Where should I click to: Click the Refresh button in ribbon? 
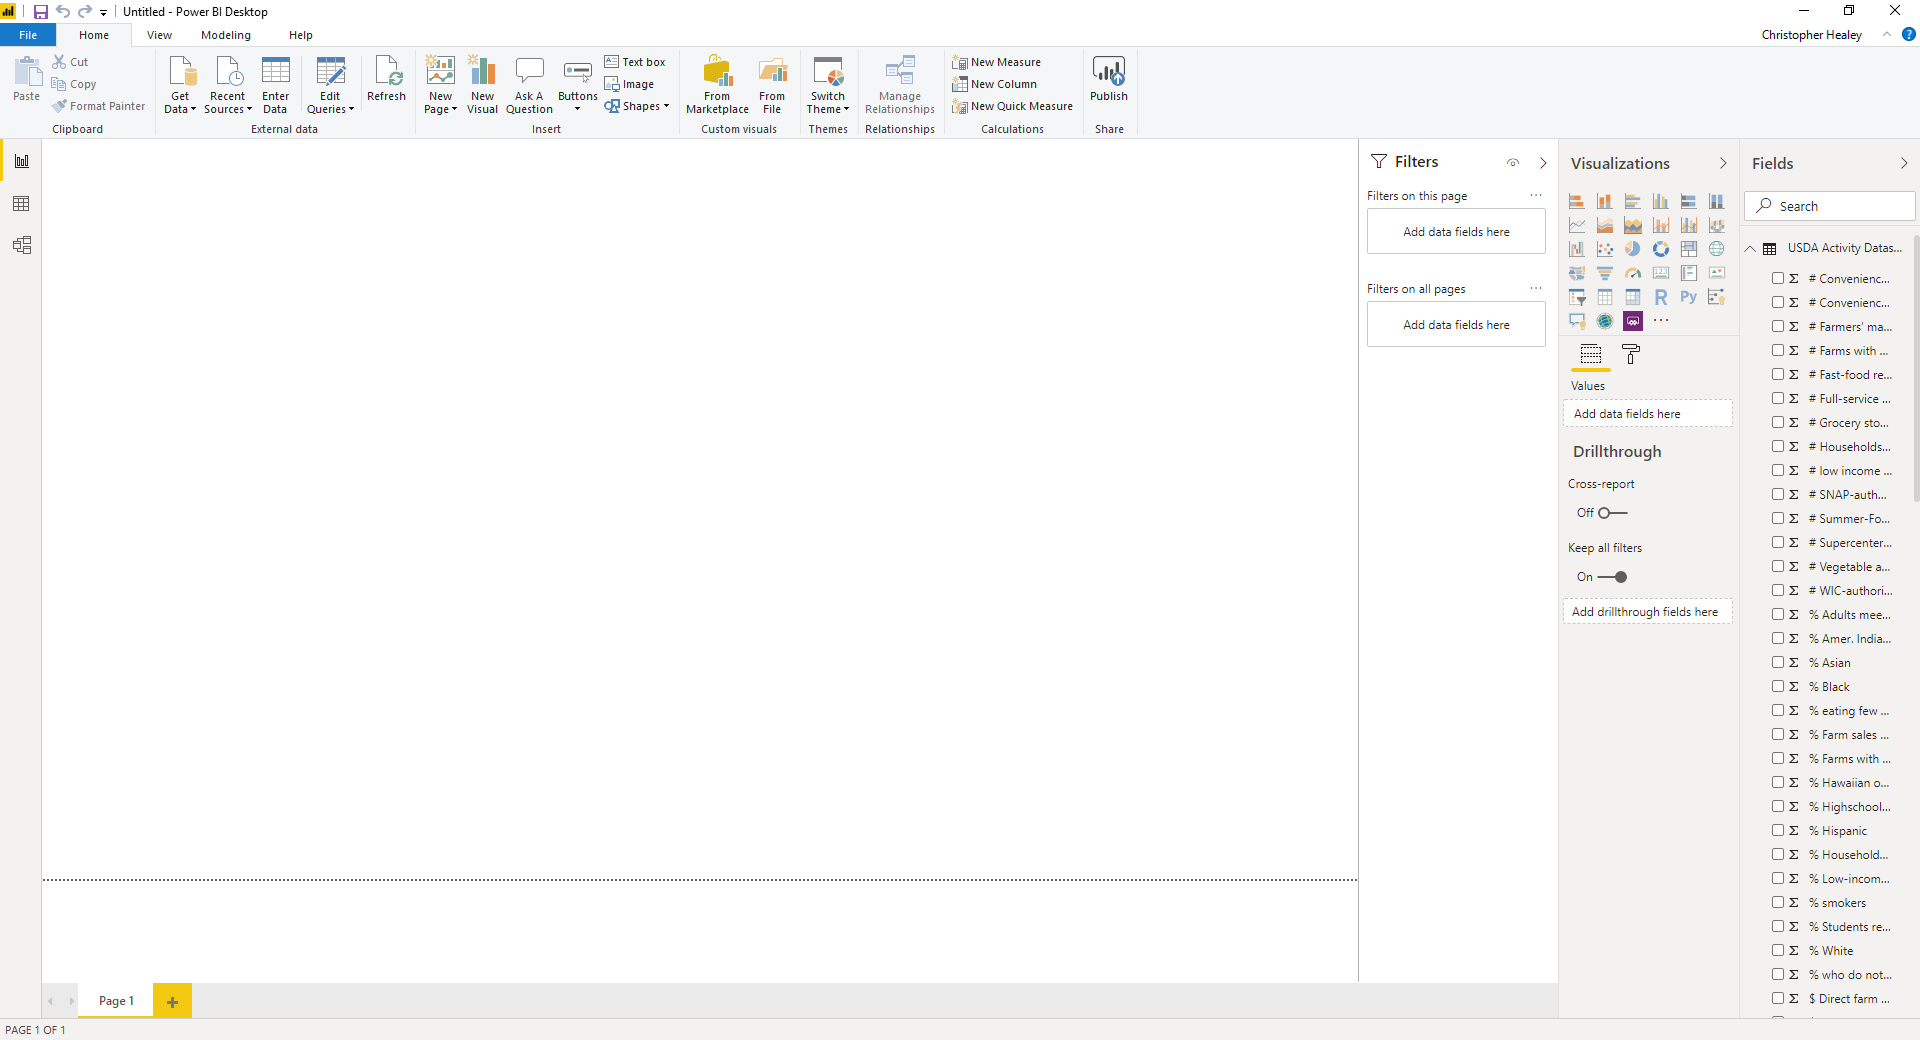tap(386, 80)
